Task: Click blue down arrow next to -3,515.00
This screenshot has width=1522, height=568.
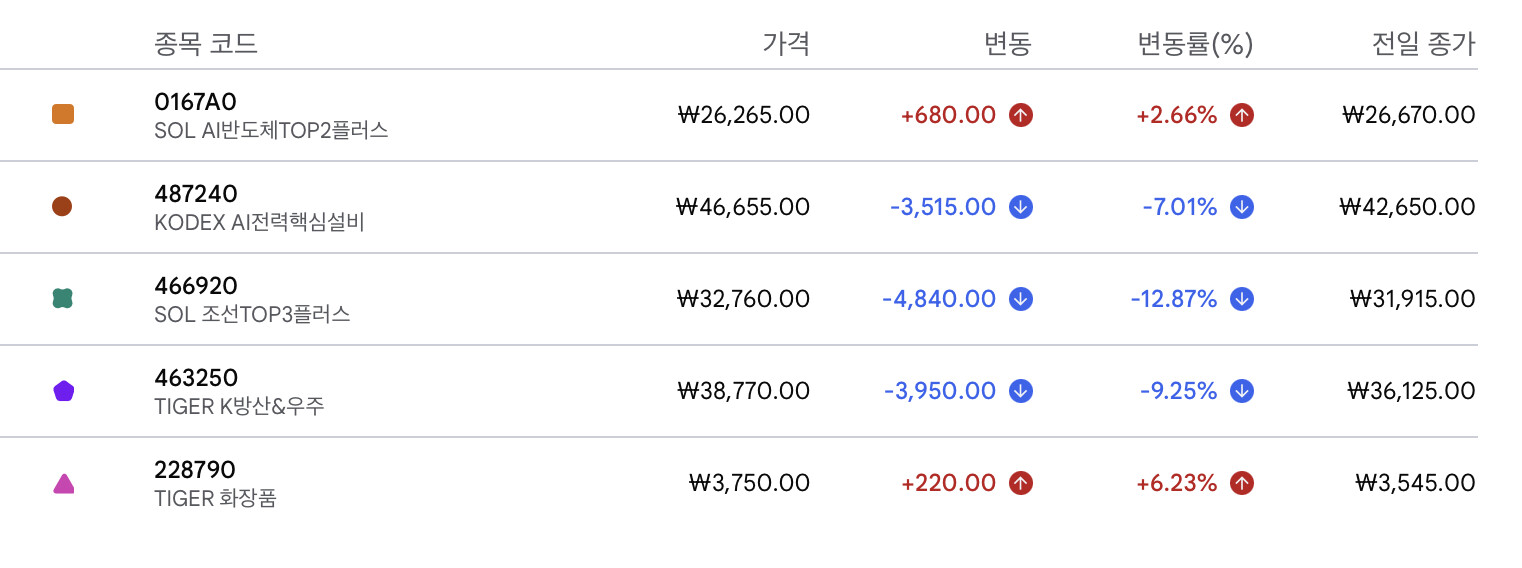Action: click(1020, 207)
